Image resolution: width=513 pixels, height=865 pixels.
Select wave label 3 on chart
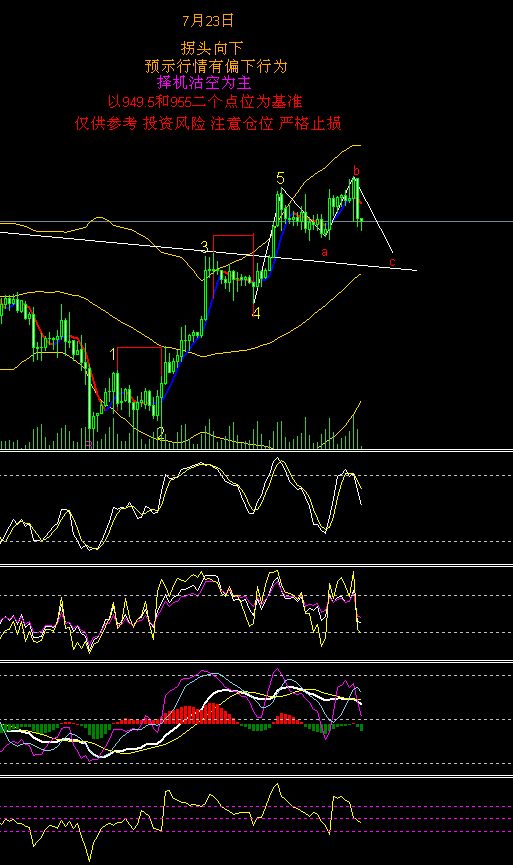204,247
